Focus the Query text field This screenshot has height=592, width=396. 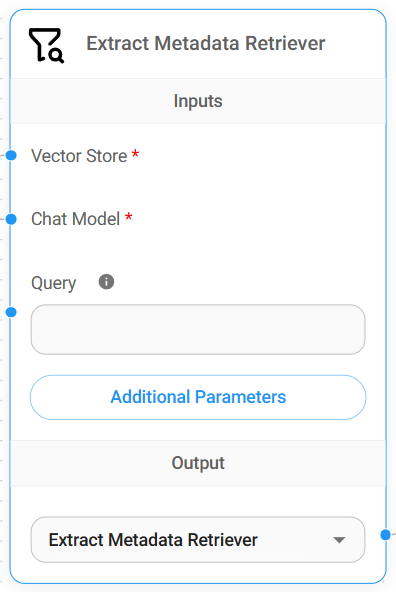(198, 330)
